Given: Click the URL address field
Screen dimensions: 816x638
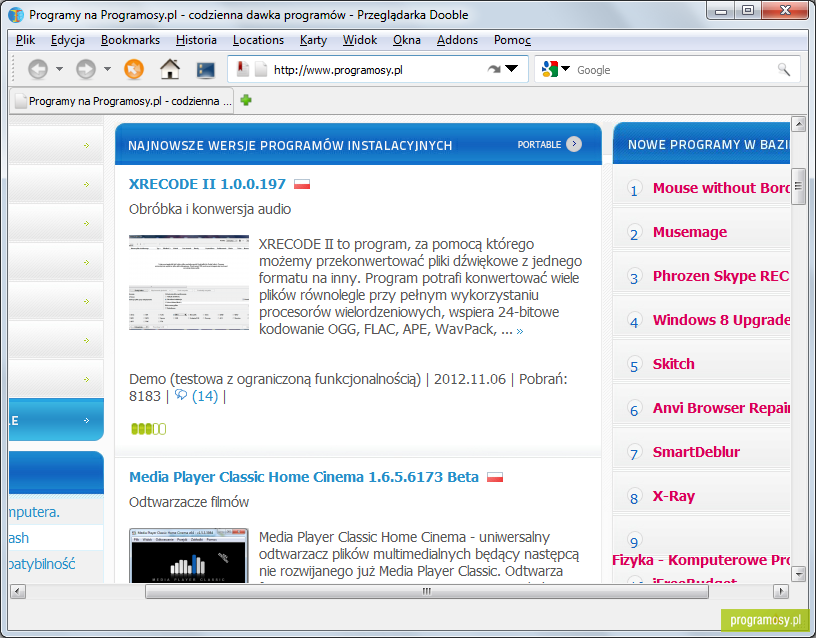Looking at the screenshot, I should point(377,70).
